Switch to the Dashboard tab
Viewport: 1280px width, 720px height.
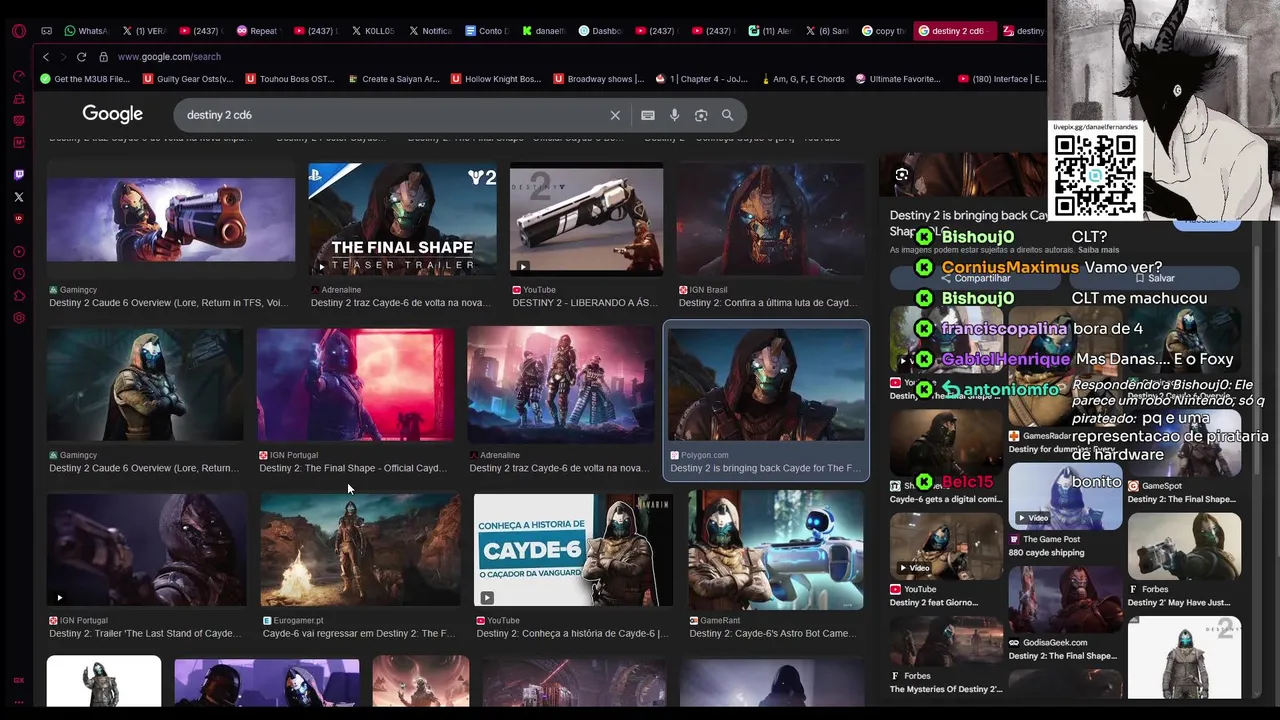click(x=600, y=31)
